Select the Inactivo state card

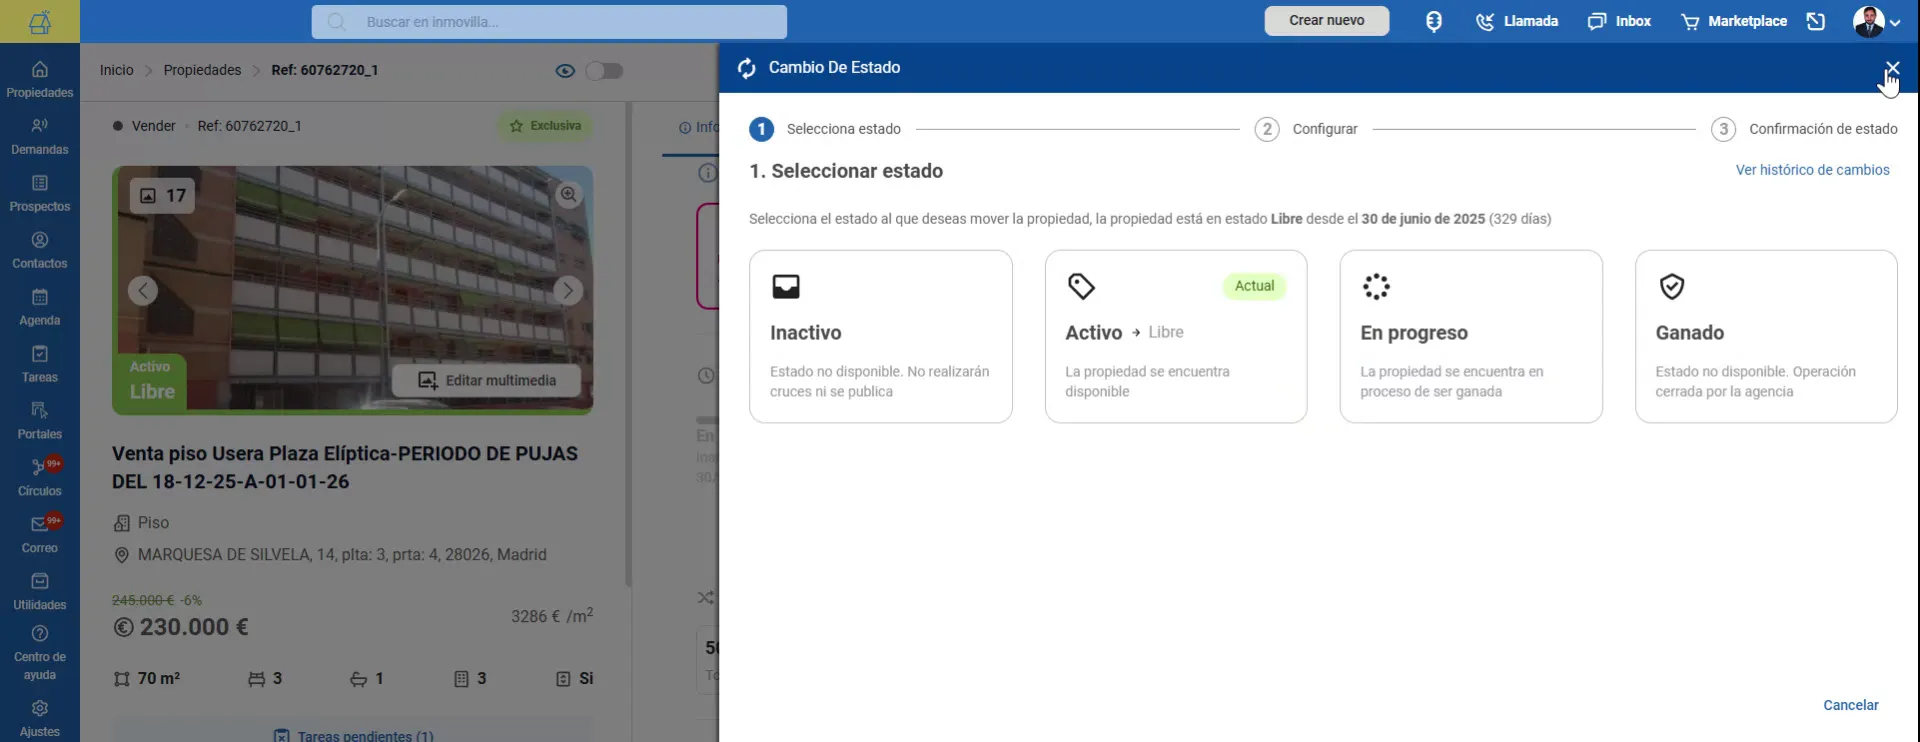[x=881, y=336]
